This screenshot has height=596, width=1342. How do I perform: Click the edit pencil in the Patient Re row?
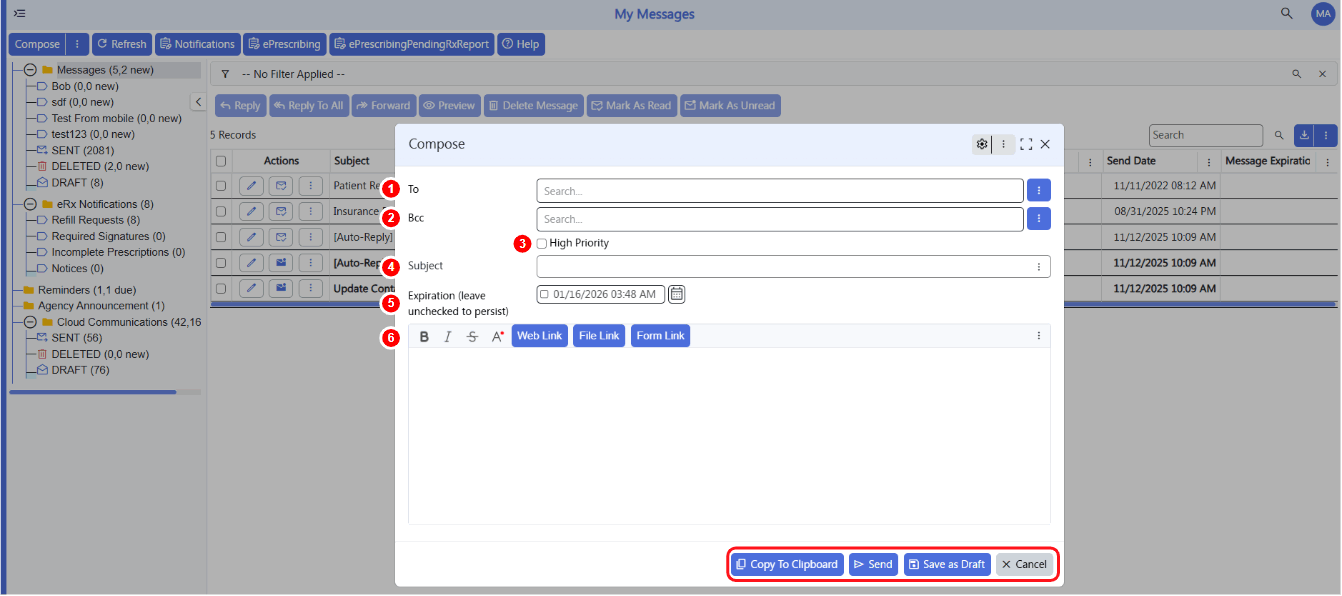coord(251,185)
